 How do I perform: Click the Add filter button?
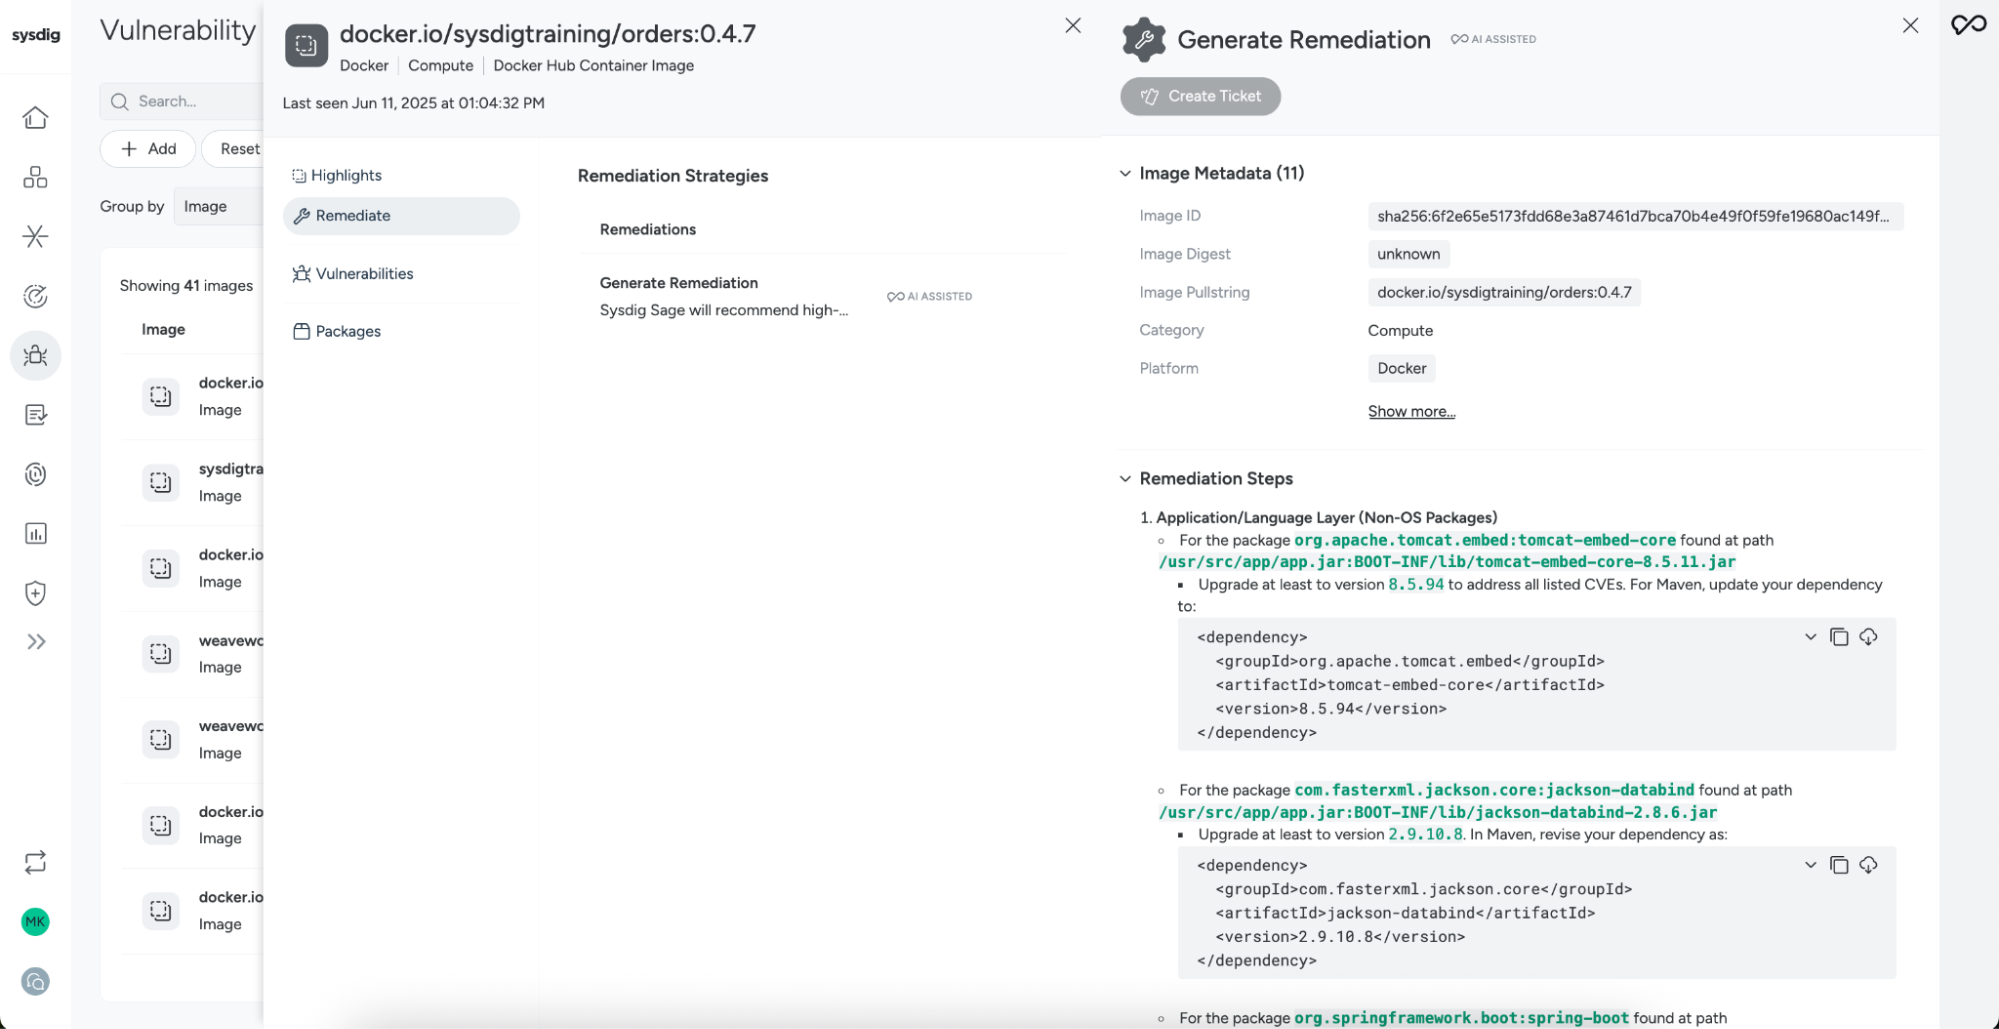148,149
